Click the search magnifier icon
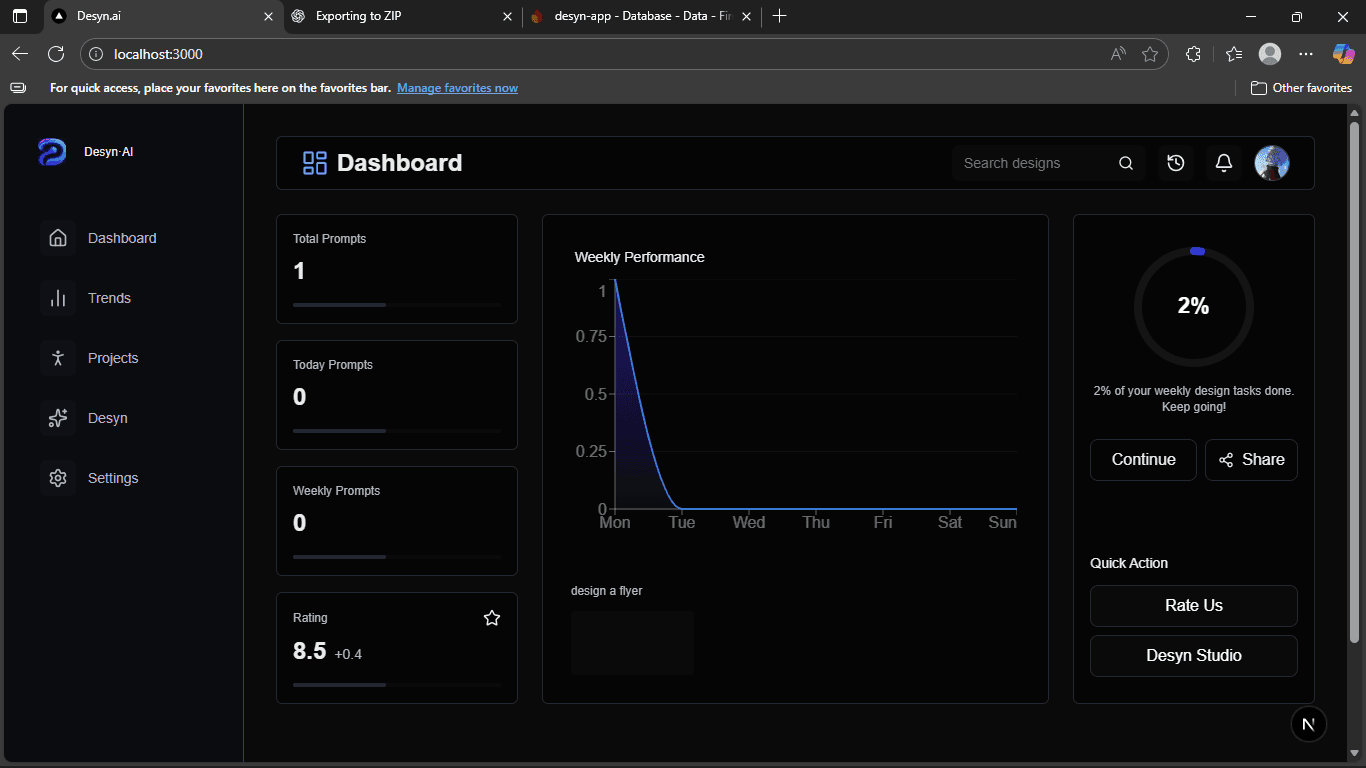This screenshot has width=1366, height=768. pos(1126,163)
